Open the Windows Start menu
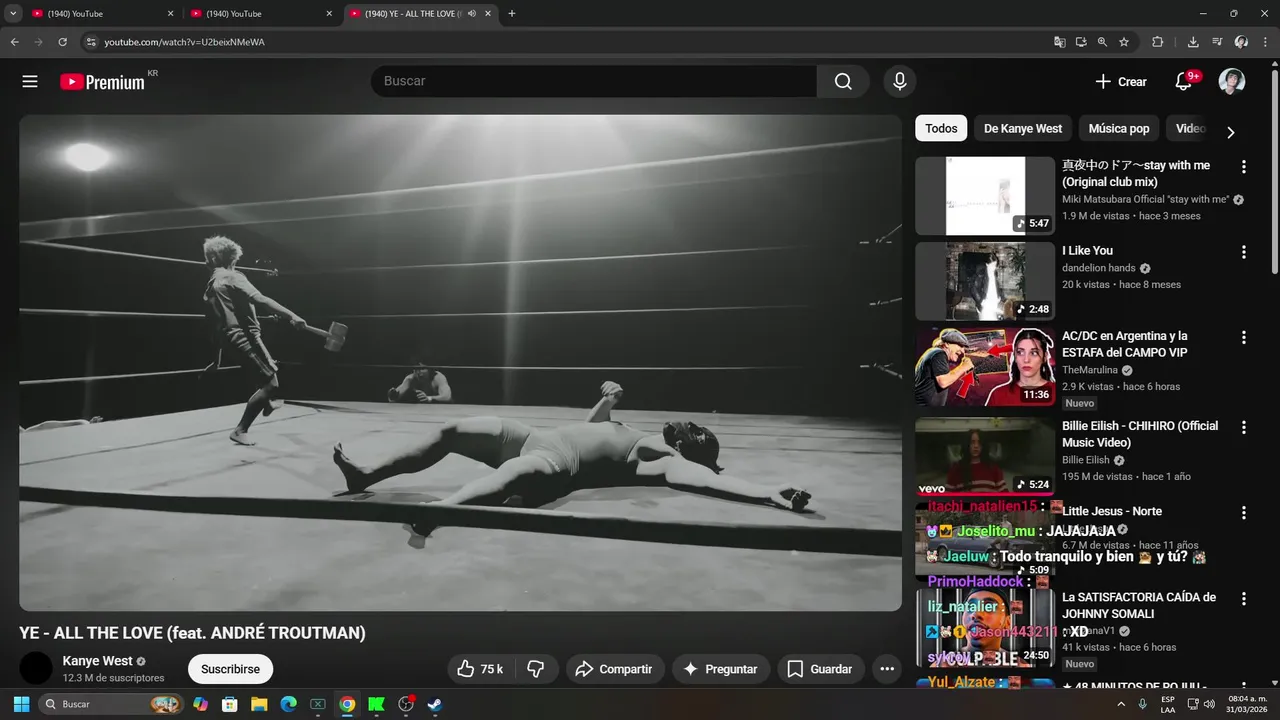Screen dimensions: 1280x720 tap(21, 704)
